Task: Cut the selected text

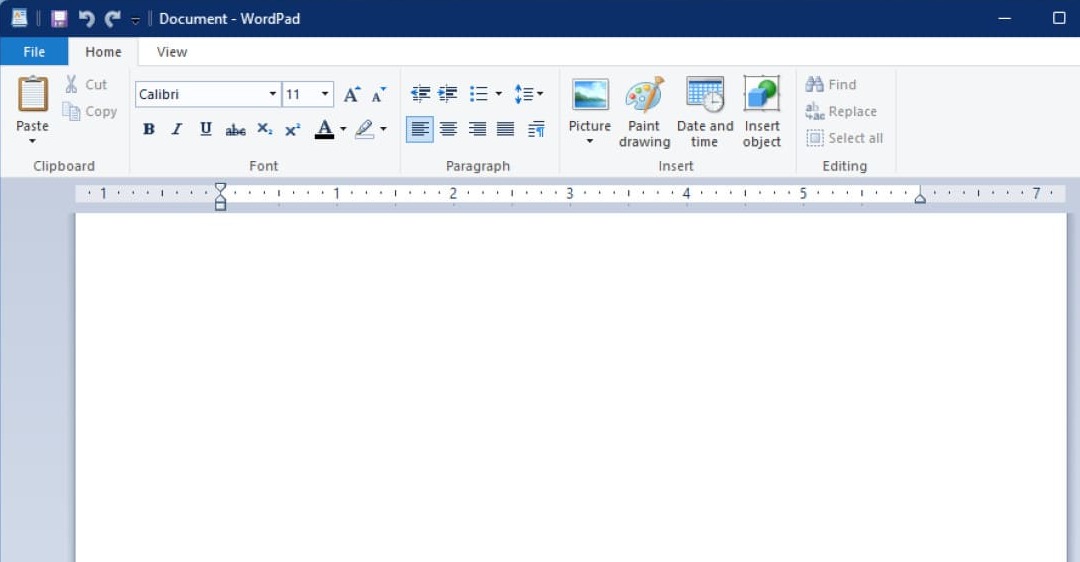Action: (86, 84)
